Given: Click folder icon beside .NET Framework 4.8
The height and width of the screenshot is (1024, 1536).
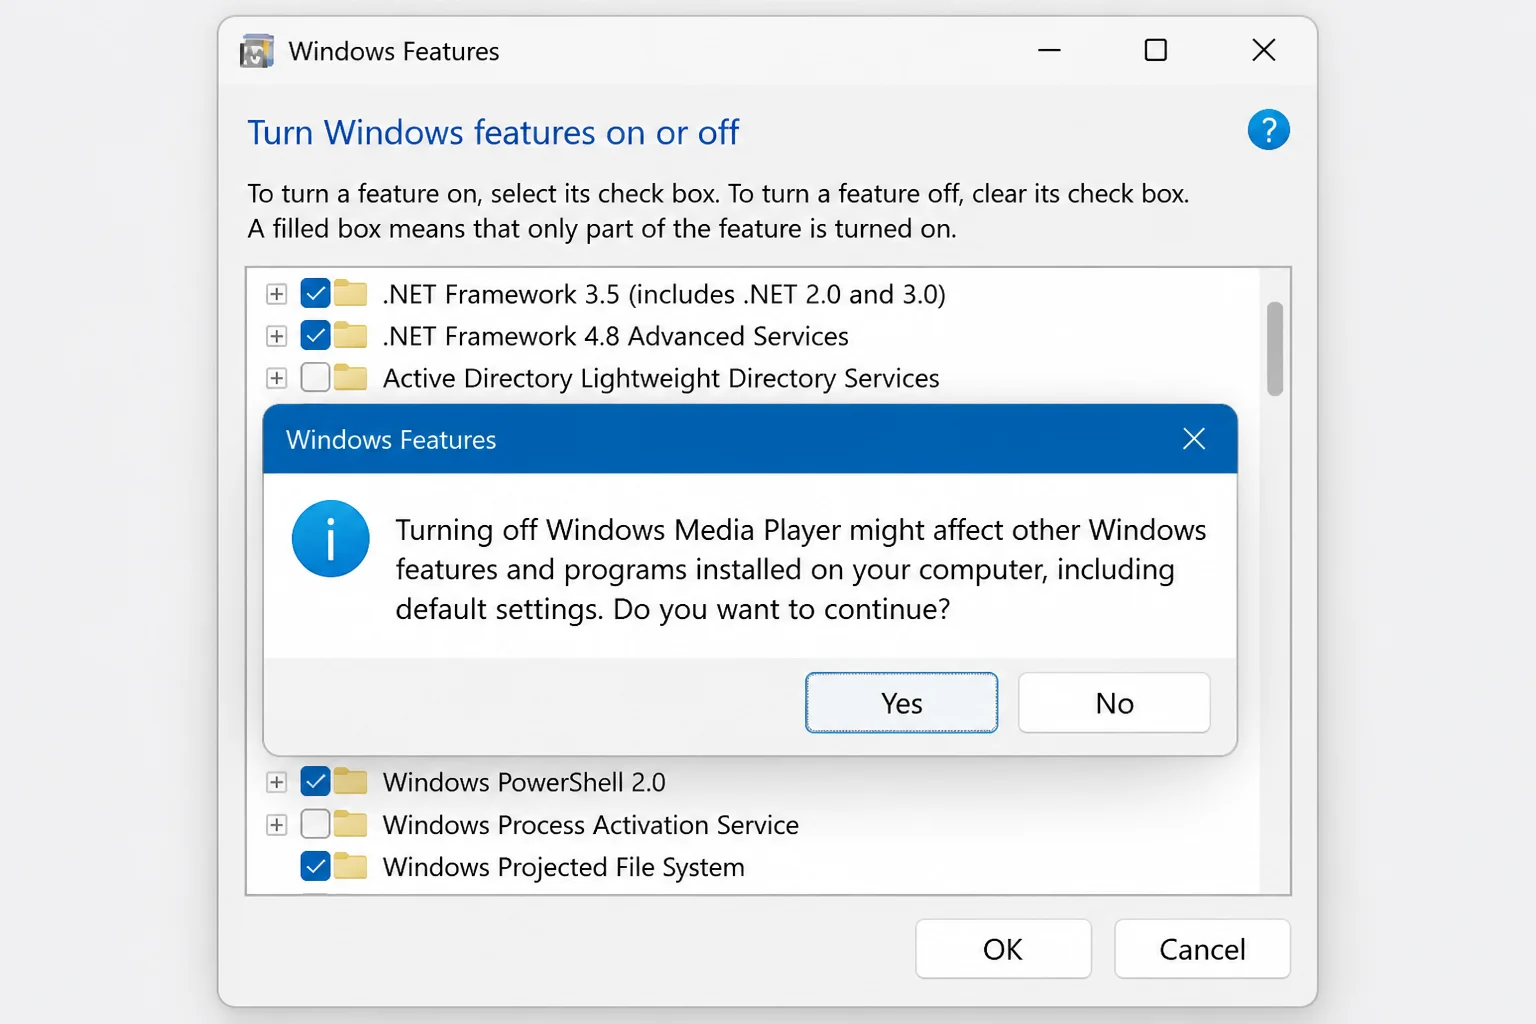Looking at the screenshot, I should tap(350, 335).
